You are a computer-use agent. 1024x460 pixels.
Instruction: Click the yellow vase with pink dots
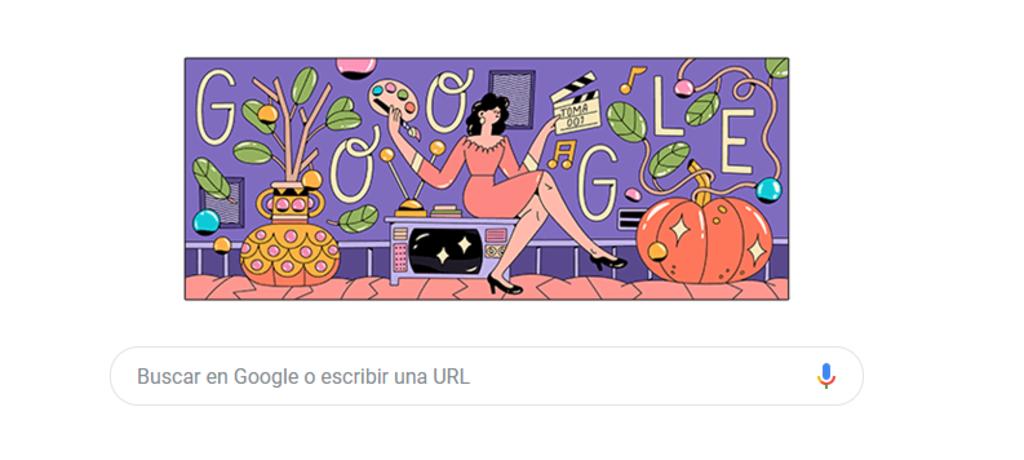click(x=289, y=238)
